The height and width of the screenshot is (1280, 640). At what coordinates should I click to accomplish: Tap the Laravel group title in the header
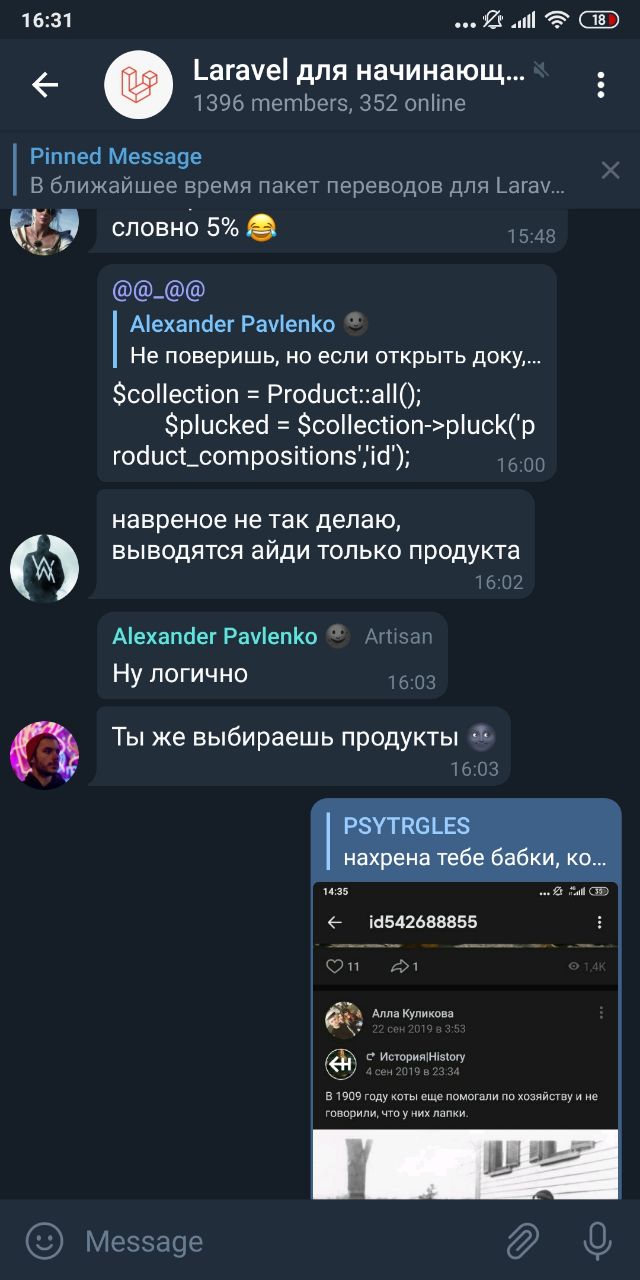point(358,70)
